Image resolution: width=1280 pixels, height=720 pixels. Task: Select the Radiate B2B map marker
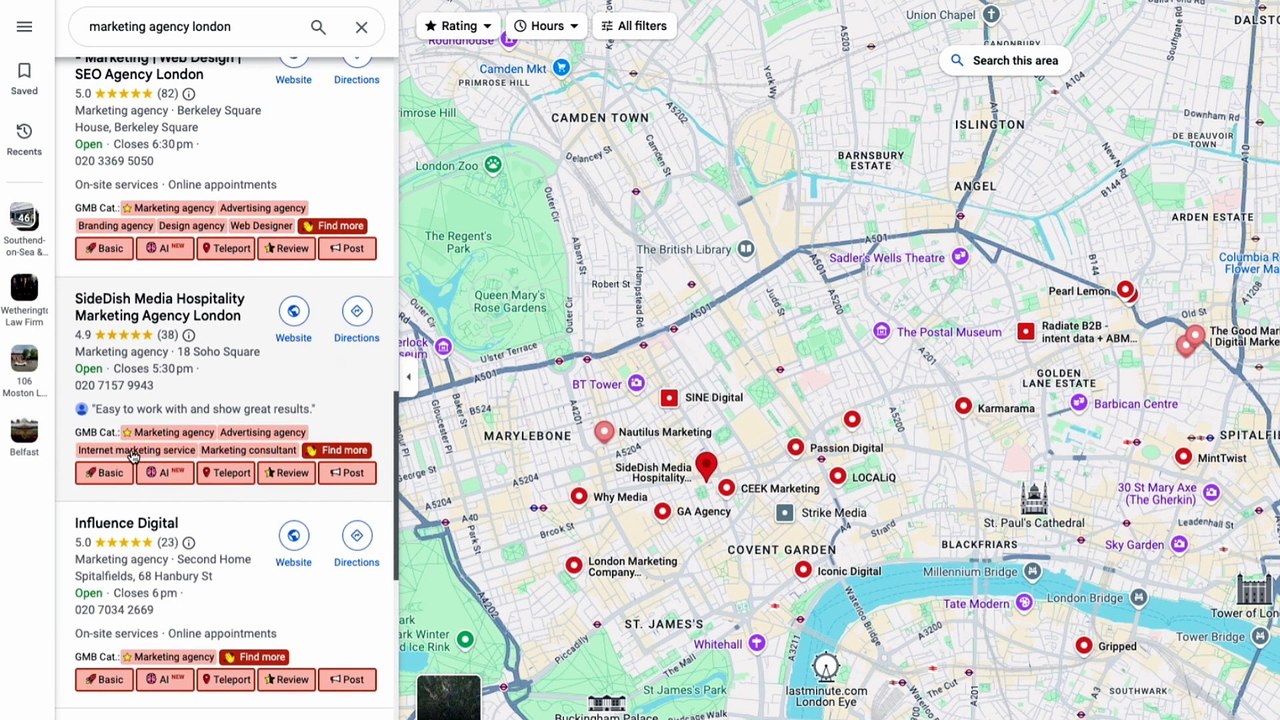[x=1026, y=331]
